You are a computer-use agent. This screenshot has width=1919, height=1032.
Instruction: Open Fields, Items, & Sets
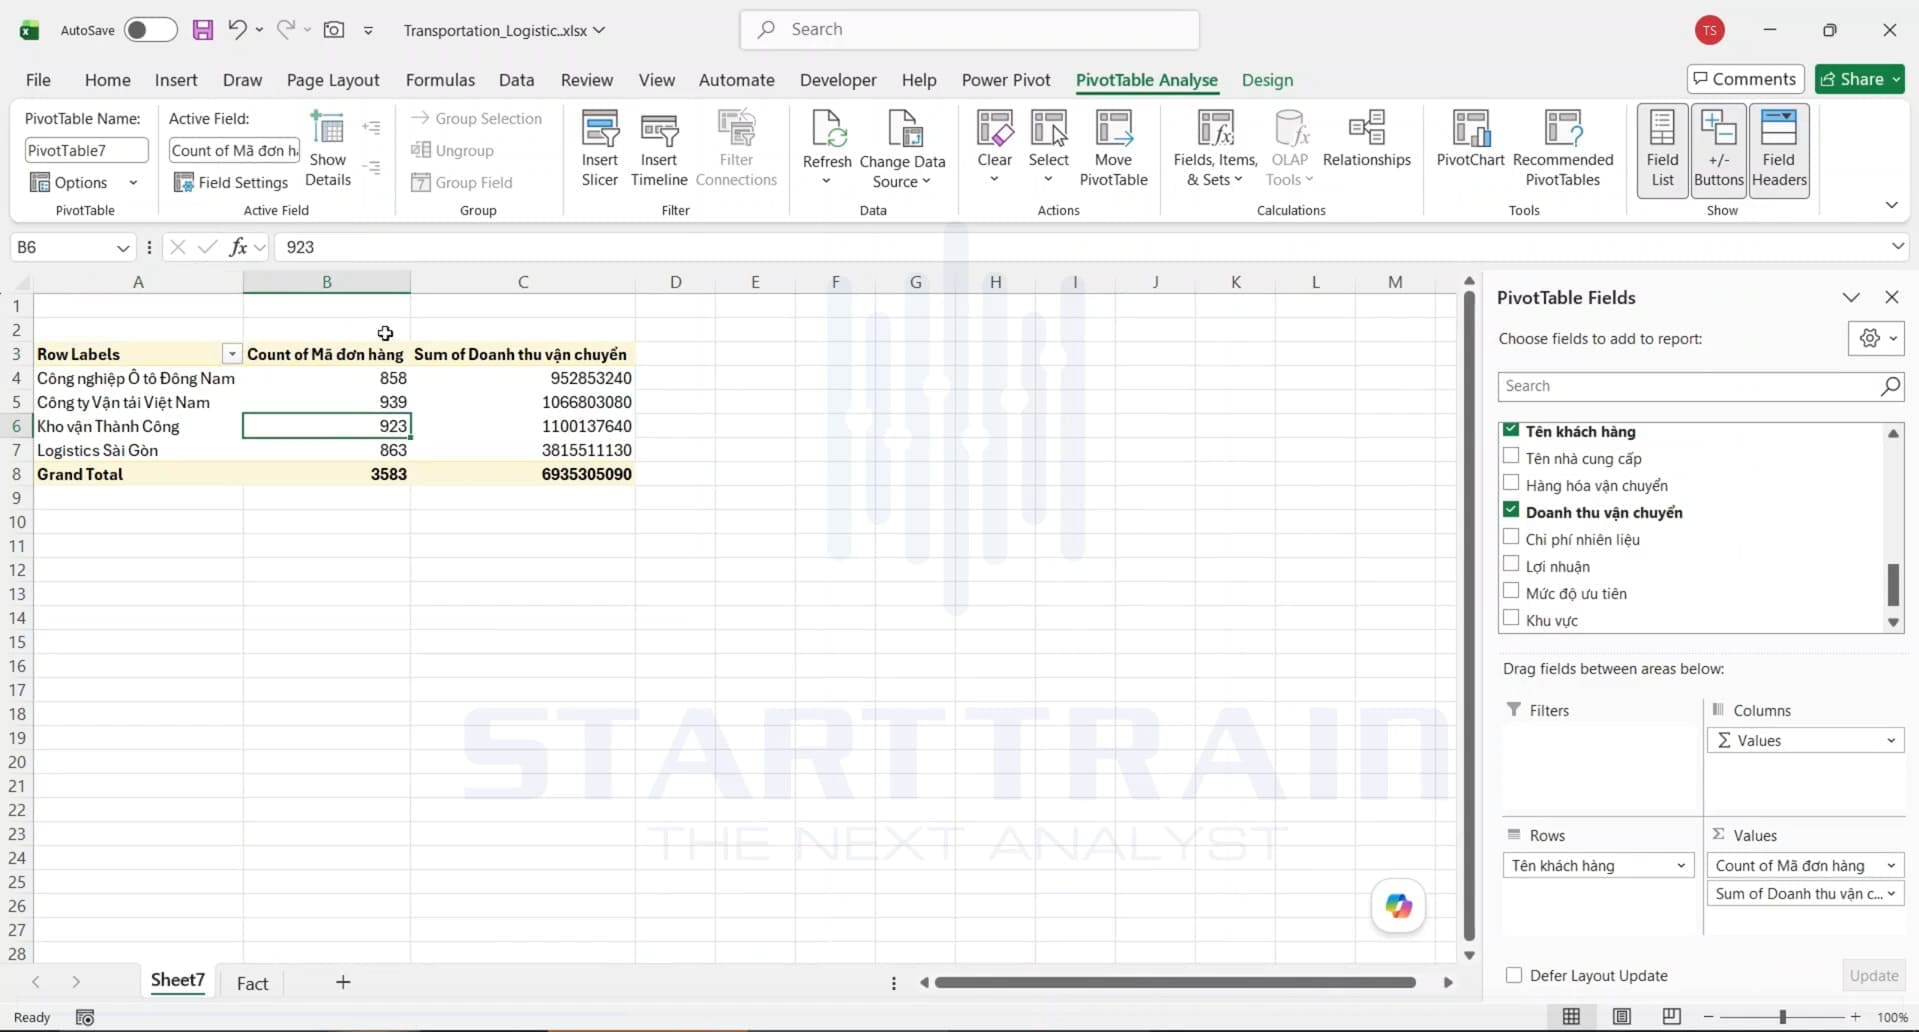coord(1215,149)
